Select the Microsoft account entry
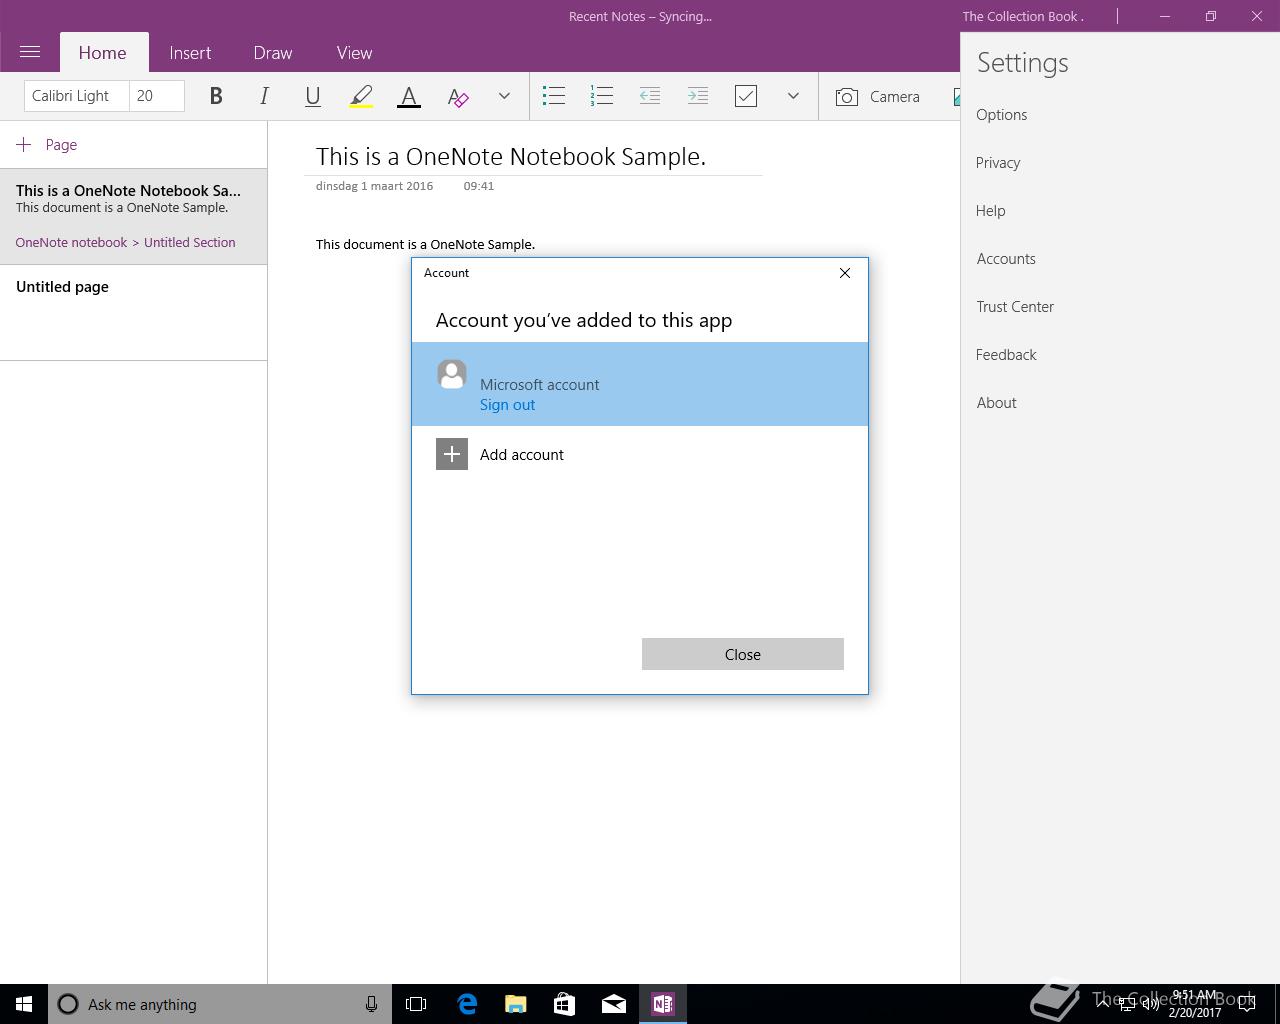This screenshot has height=1024, width=1280. click(x=640, y=384)
